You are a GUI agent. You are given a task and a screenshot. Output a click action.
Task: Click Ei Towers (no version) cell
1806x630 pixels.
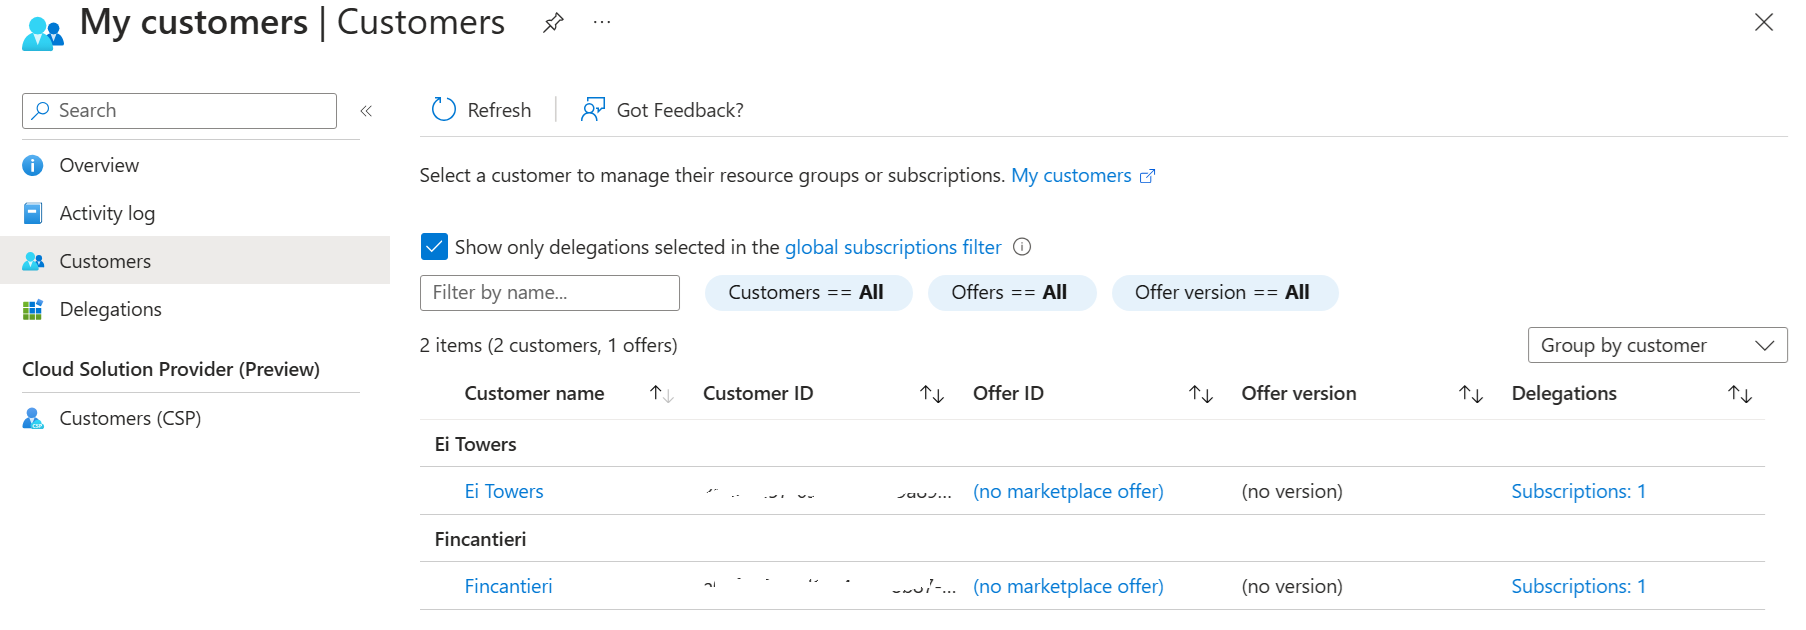point(1292,491)
